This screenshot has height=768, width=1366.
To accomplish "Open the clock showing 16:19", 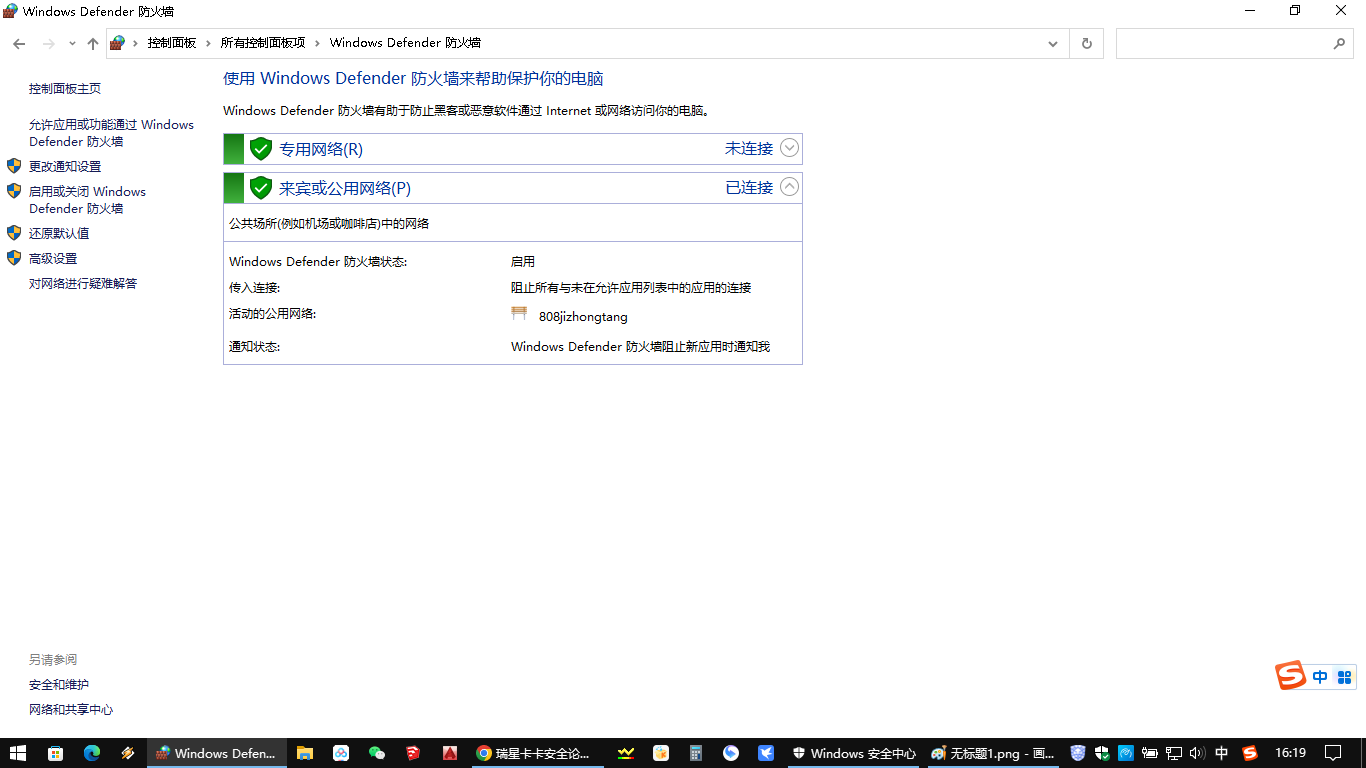I will (x=1291, y=753).
